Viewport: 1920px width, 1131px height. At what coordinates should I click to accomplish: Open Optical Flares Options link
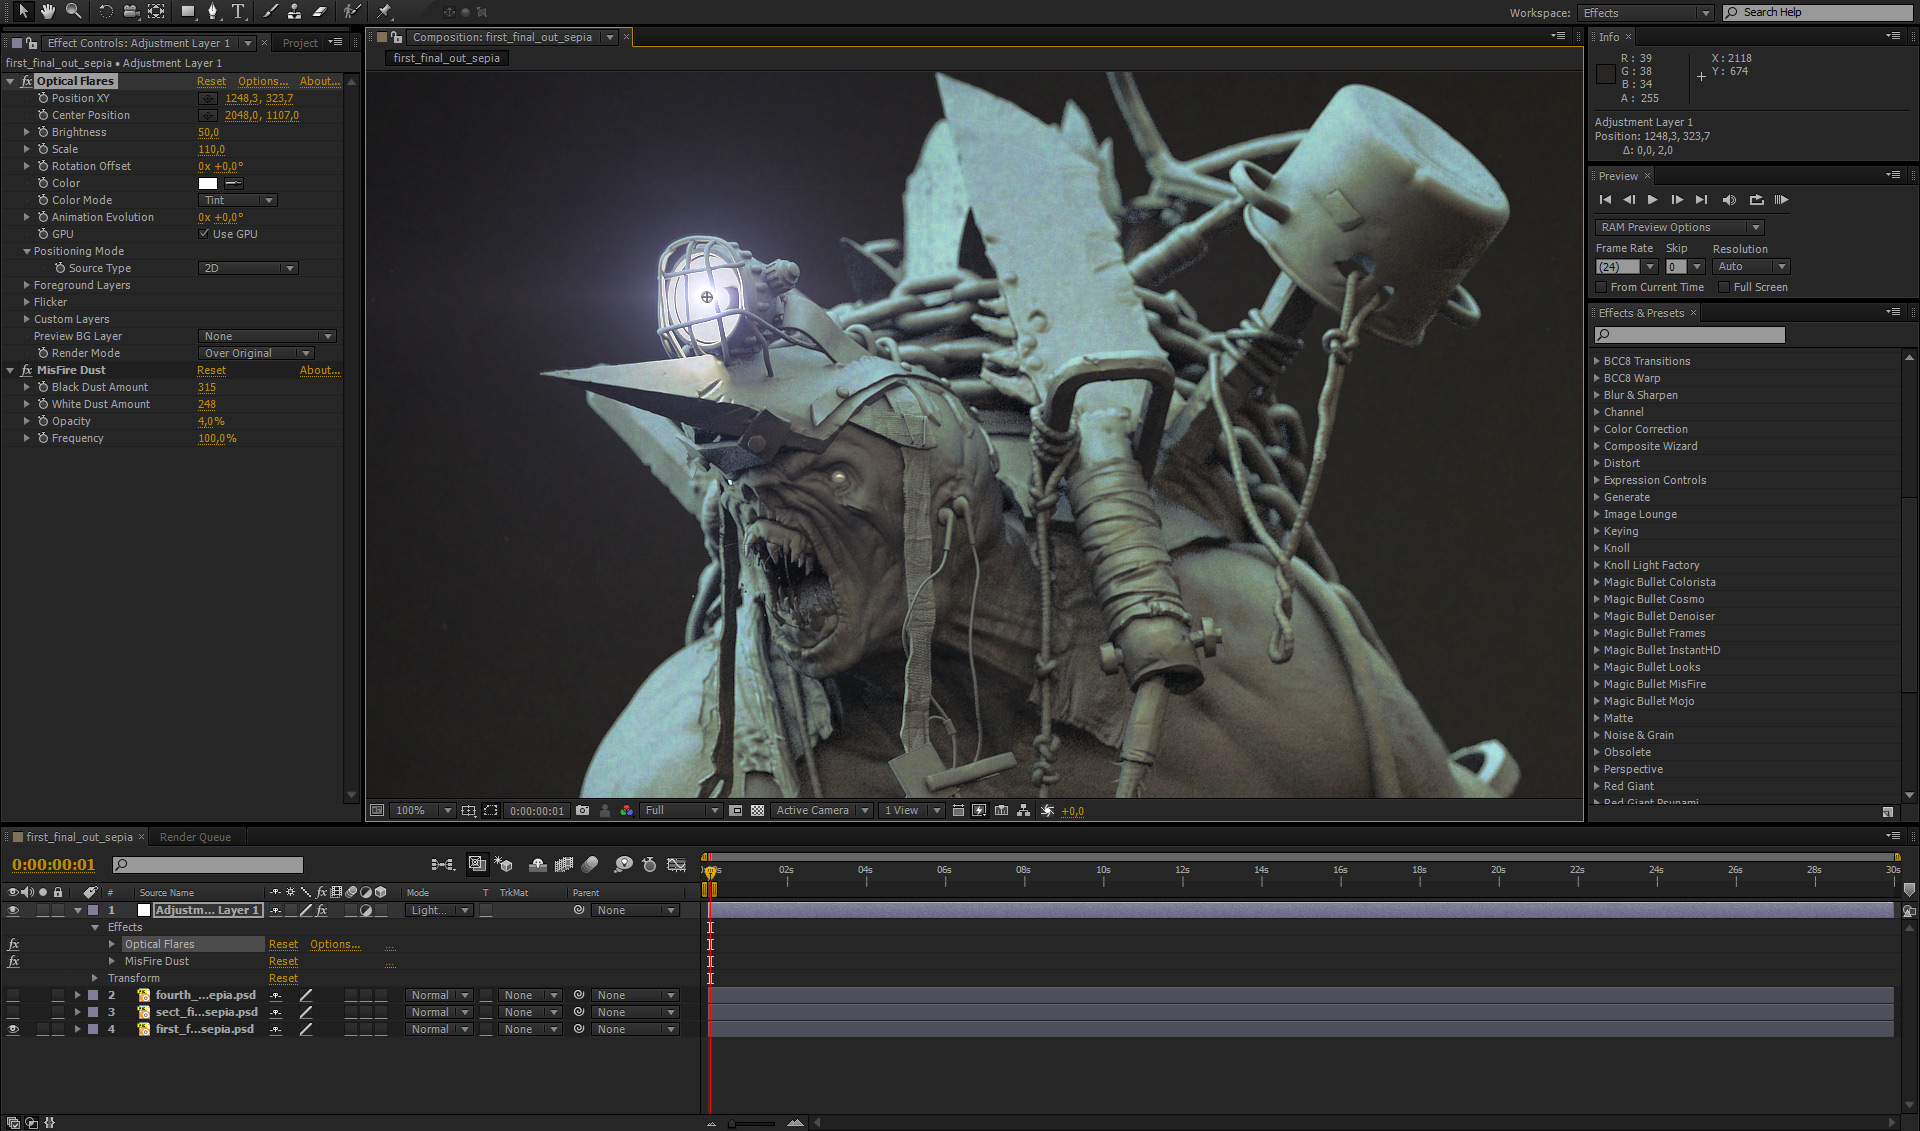point(263,81)
